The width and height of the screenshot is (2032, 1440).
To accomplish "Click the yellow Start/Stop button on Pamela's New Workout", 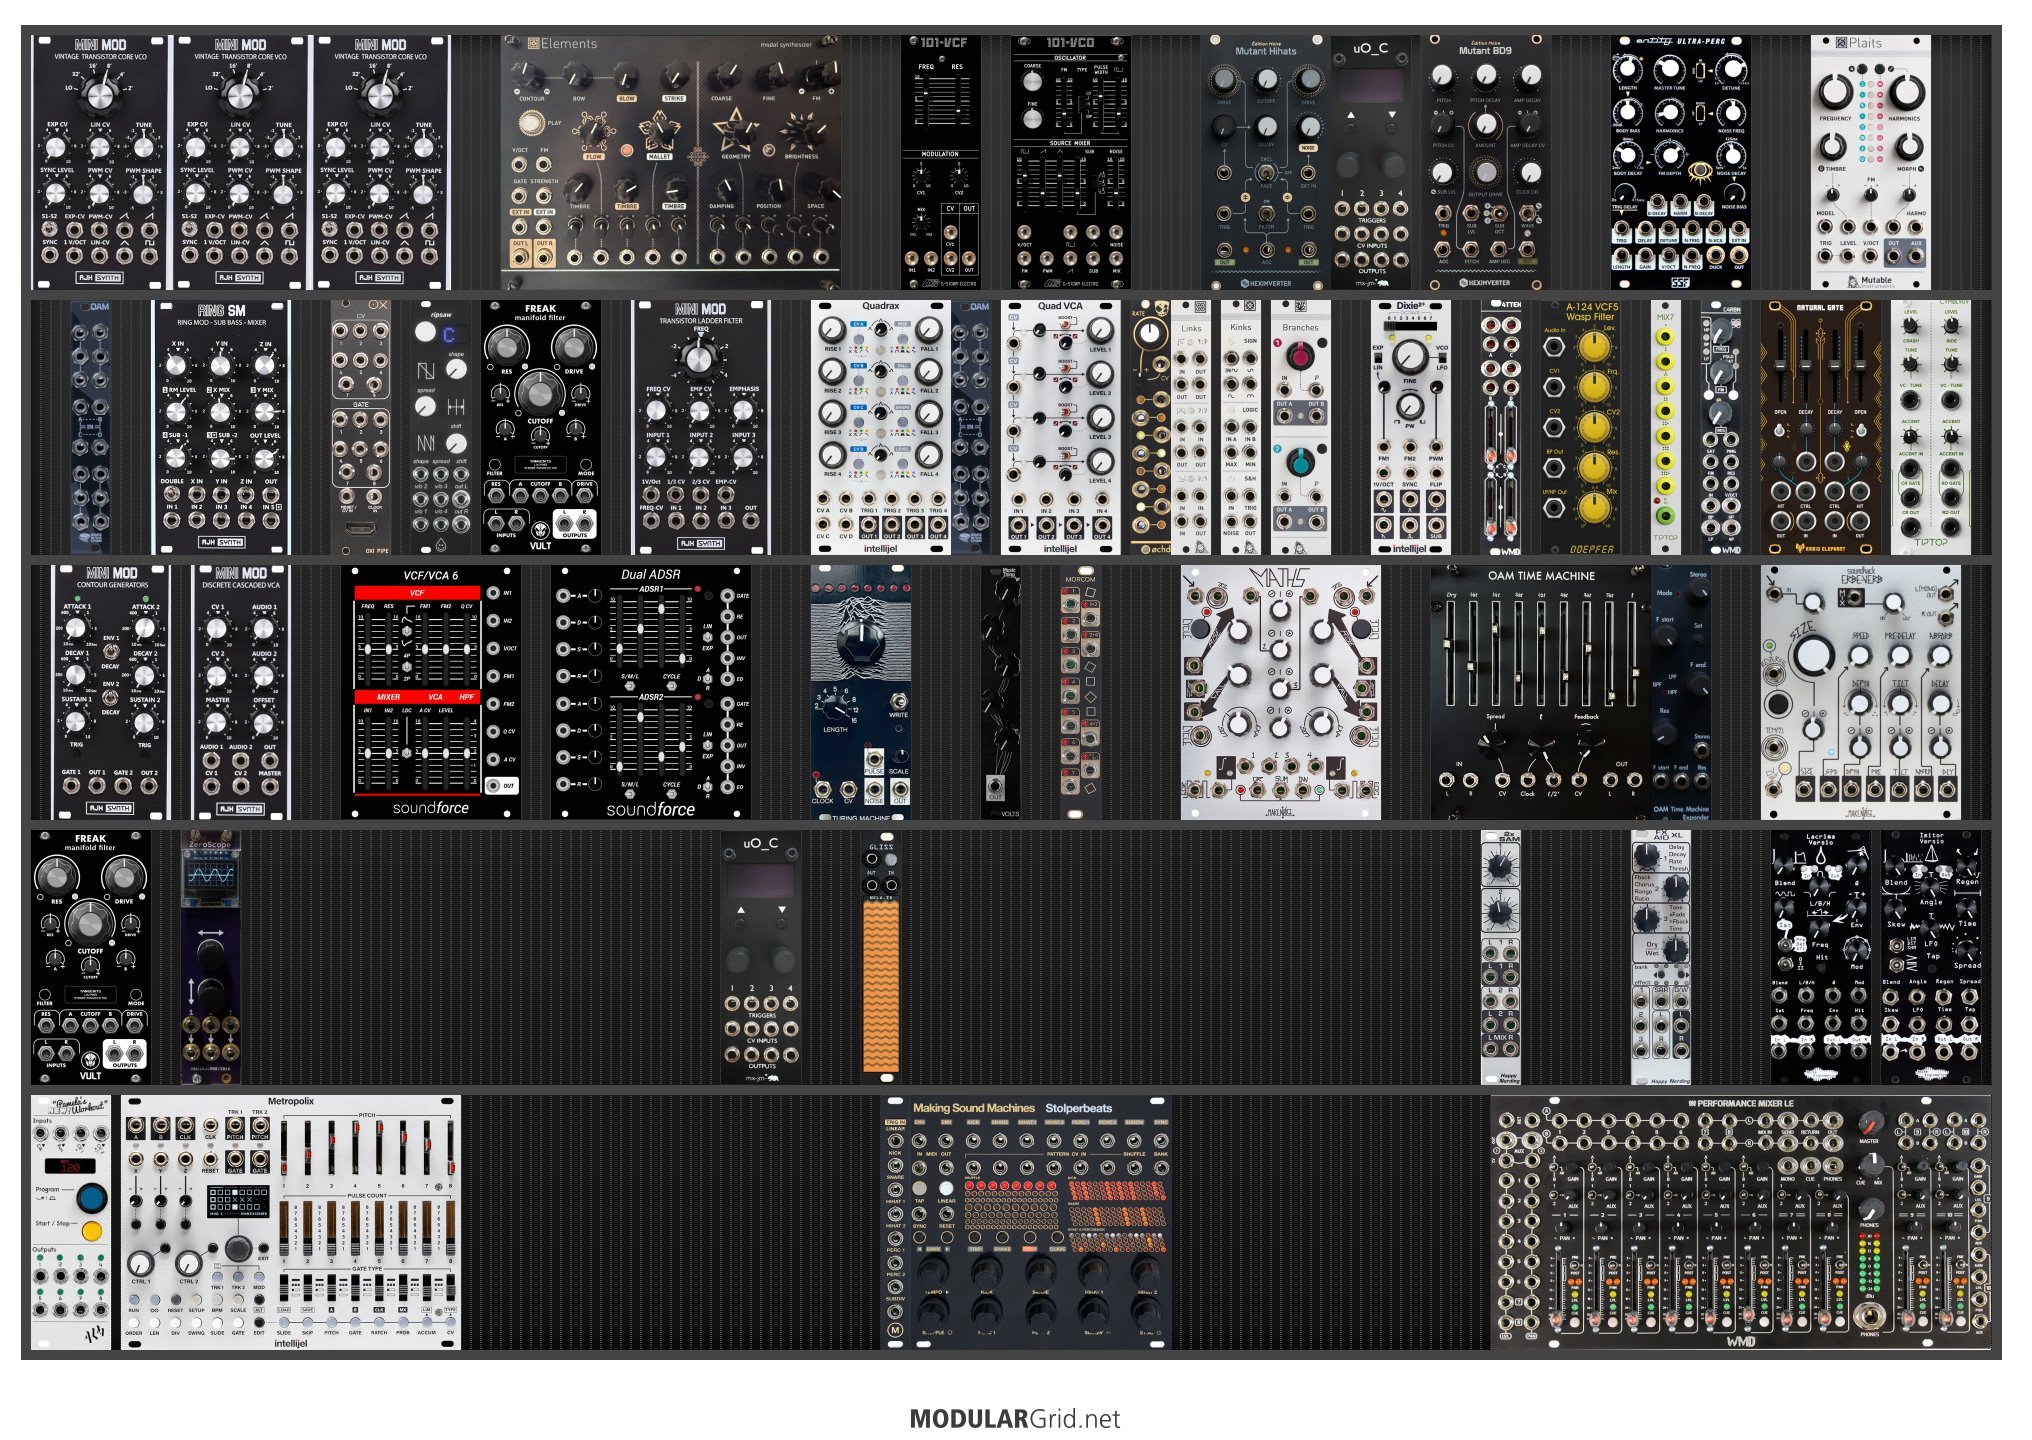I will 91,1230.
